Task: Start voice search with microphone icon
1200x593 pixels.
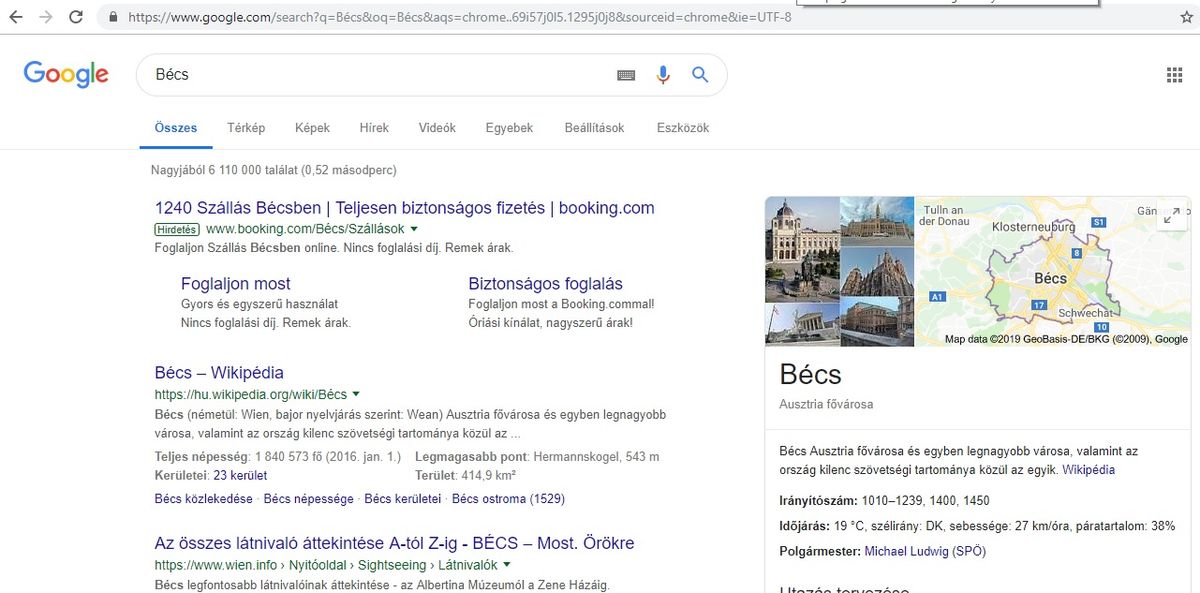Action: (662, 75)
